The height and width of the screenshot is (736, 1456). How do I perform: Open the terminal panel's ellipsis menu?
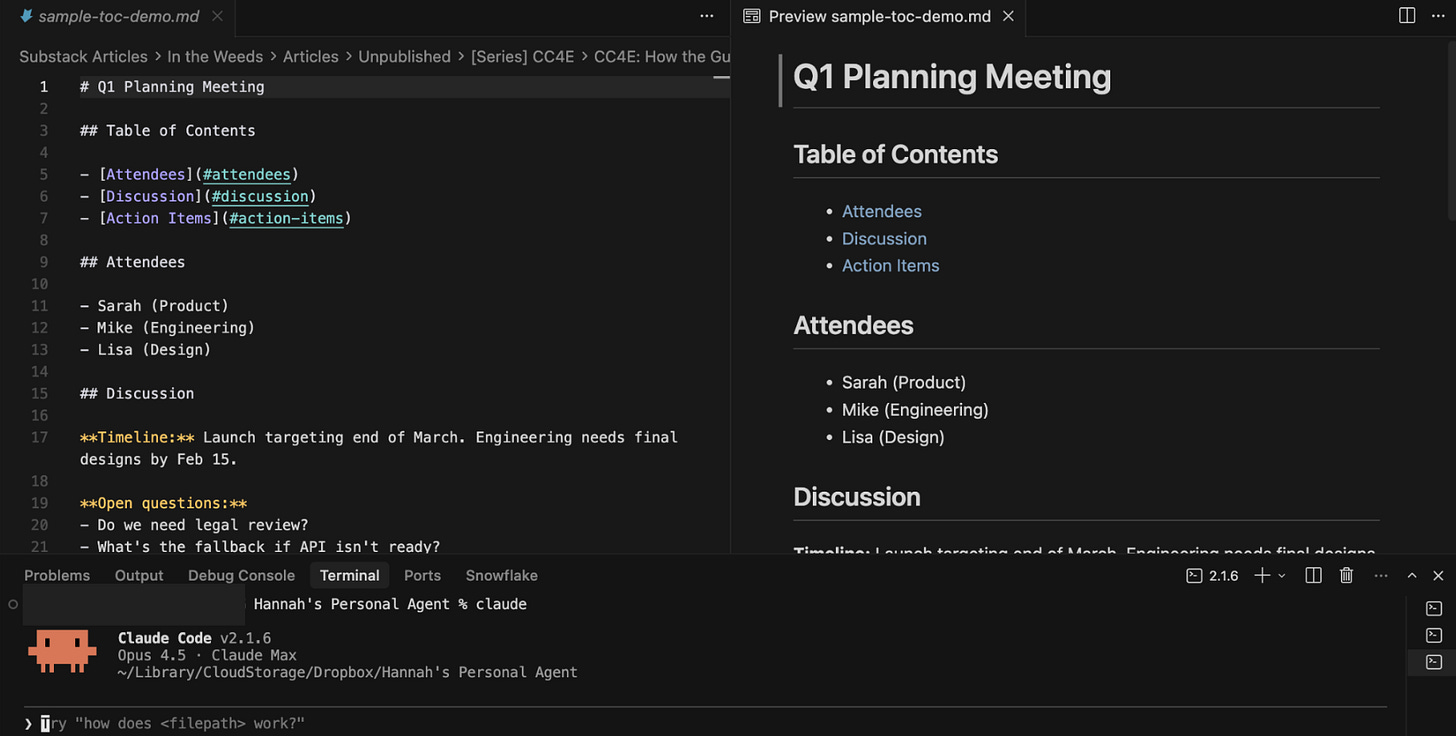1381,575
